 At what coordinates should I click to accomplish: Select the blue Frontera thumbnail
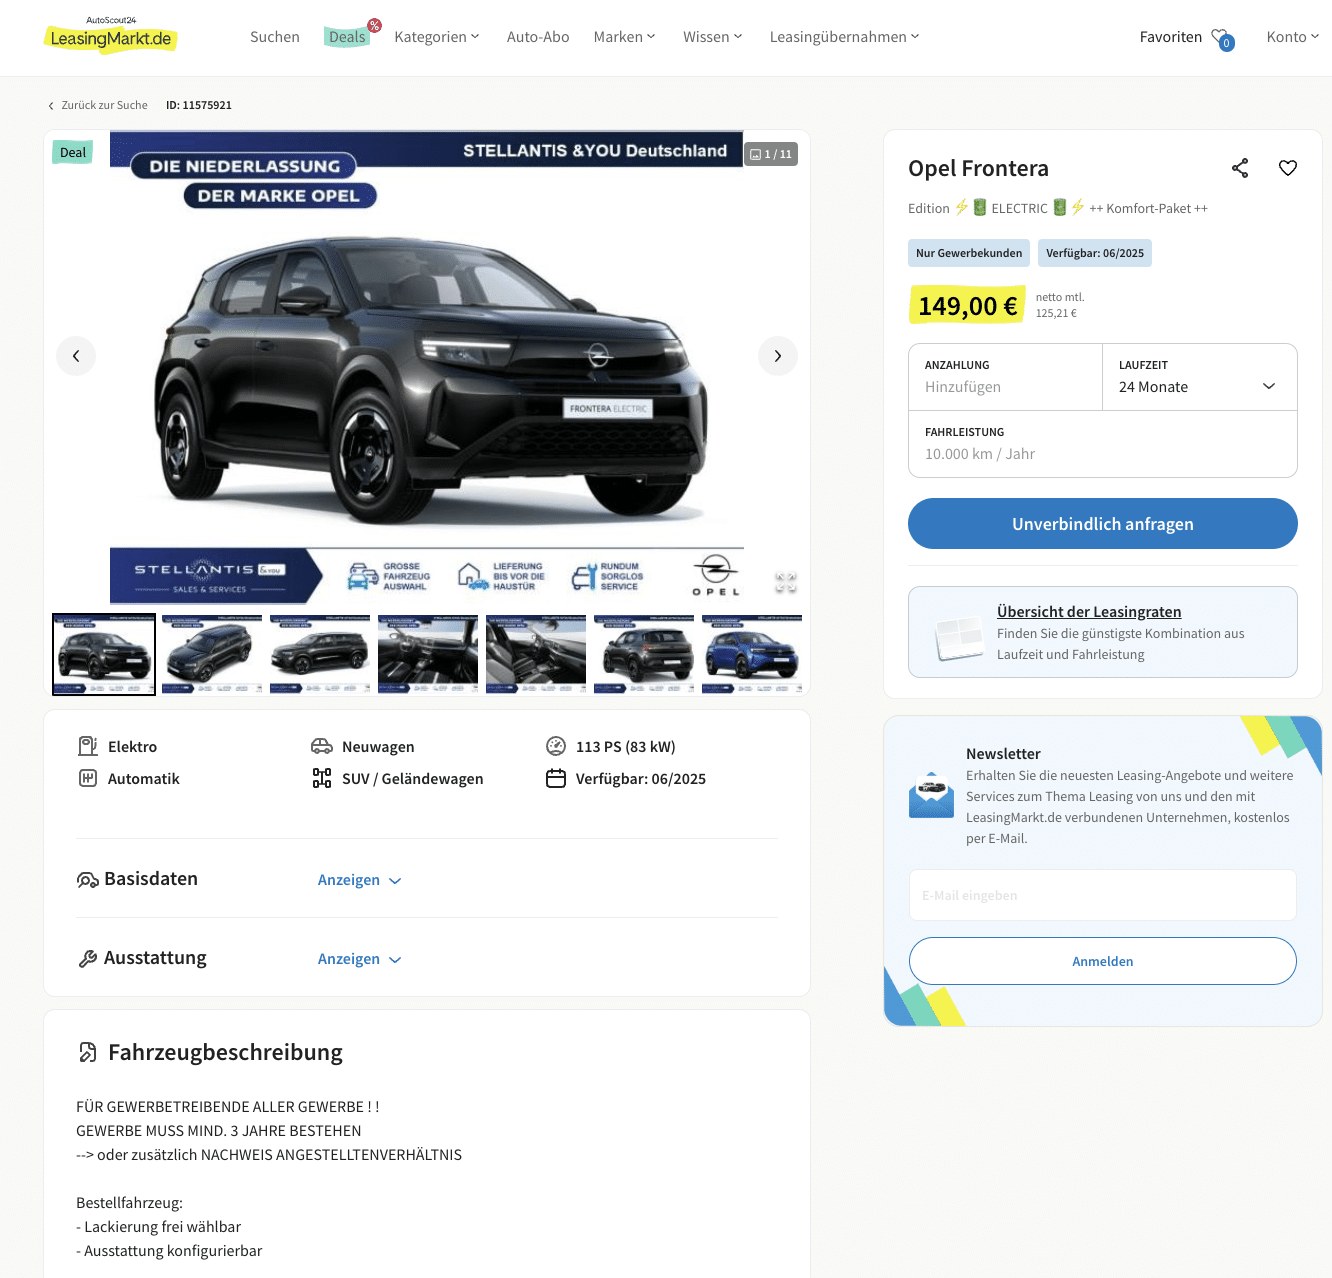[x=752, y=654]
